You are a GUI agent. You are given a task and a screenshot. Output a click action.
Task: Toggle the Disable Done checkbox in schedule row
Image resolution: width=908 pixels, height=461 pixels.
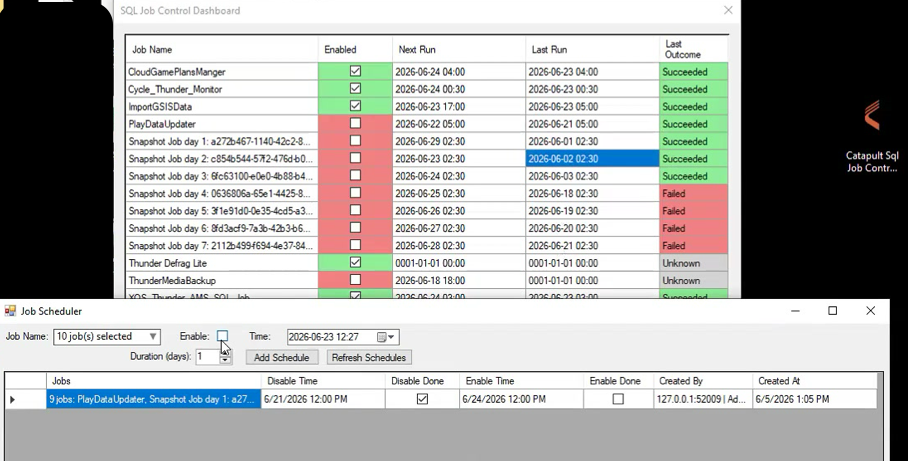422,399
